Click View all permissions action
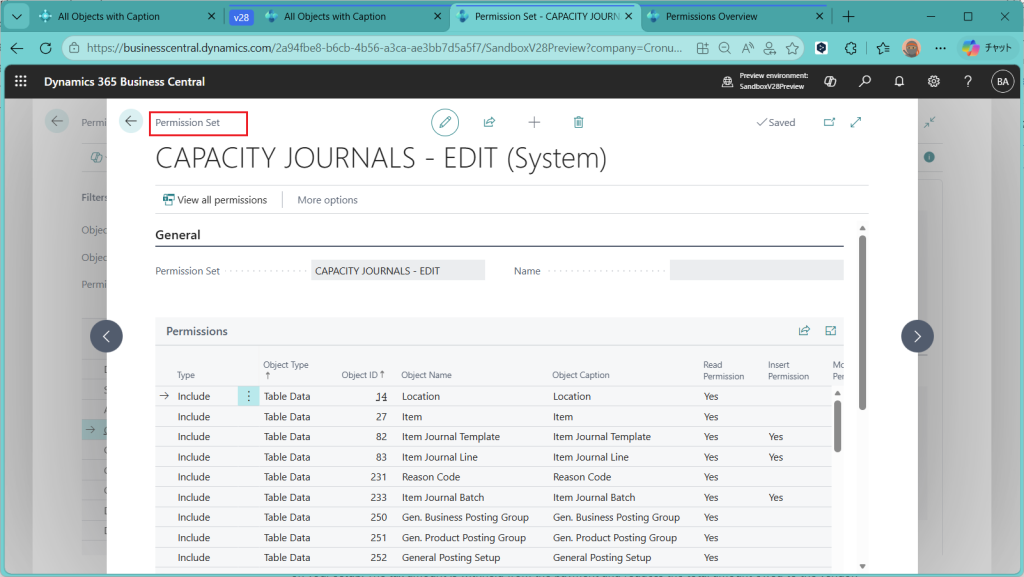The image size is (1024, 577). click(215, 200)
